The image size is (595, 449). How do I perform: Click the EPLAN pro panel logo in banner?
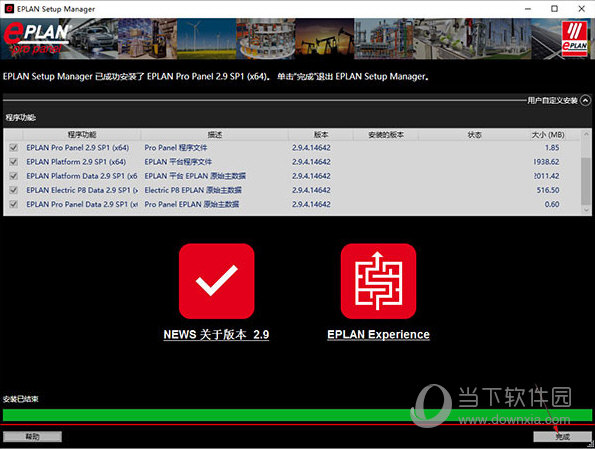[x=36, y=39]
